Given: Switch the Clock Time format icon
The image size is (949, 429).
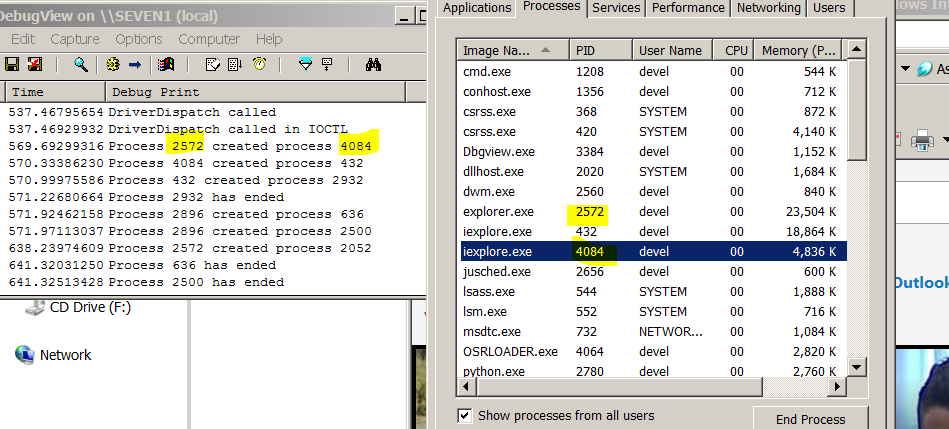Looking at the screenshot, I should click(260, 64).
